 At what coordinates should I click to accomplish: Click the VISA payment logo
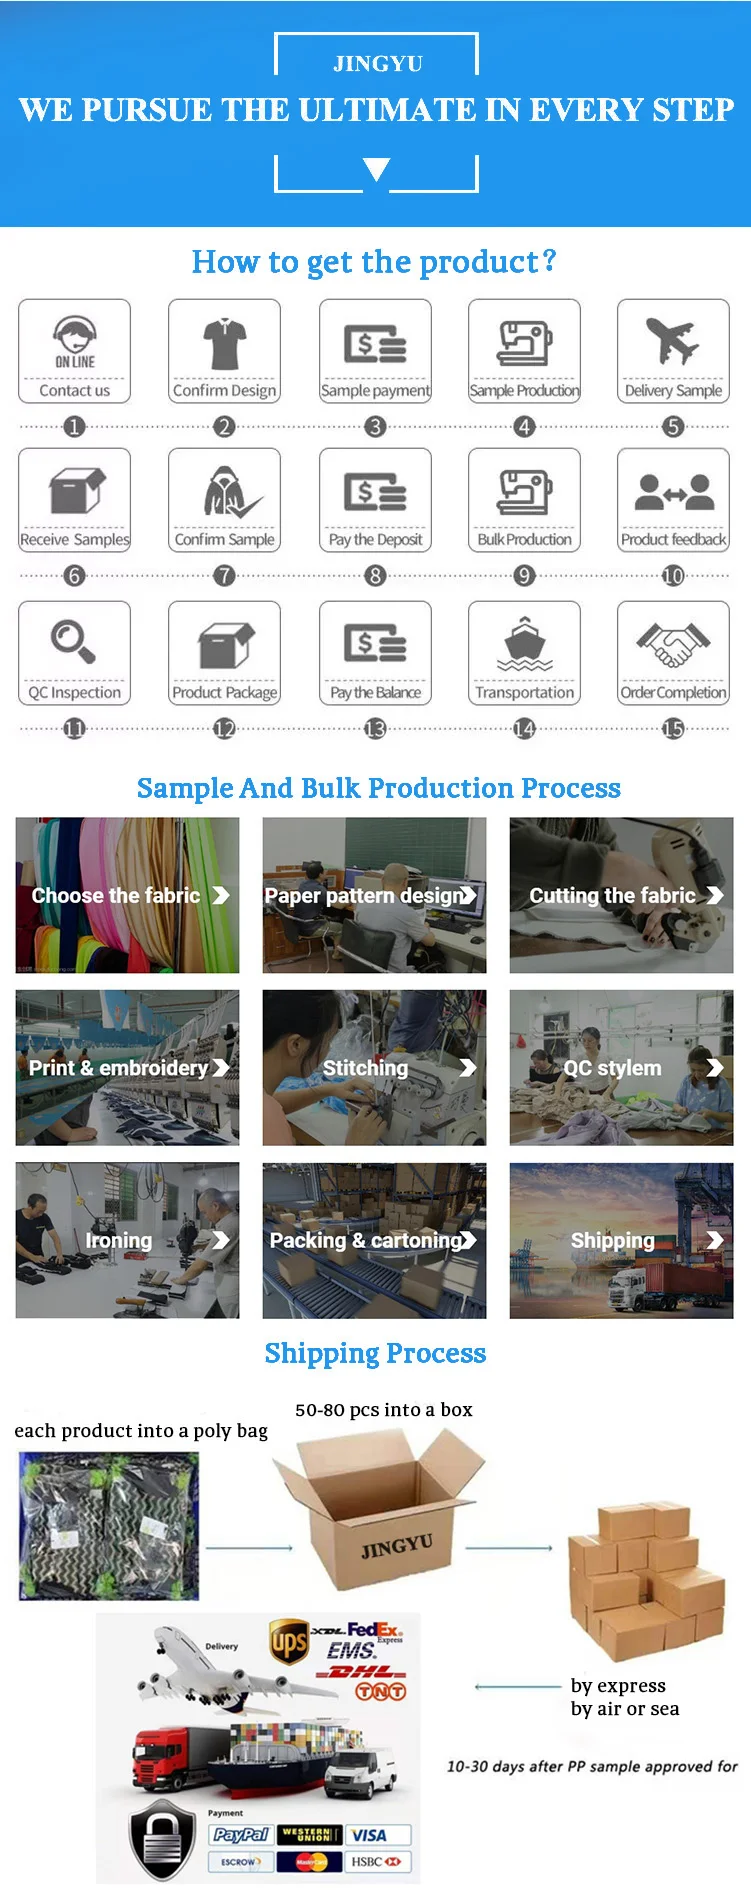(x=378, y=1835)
